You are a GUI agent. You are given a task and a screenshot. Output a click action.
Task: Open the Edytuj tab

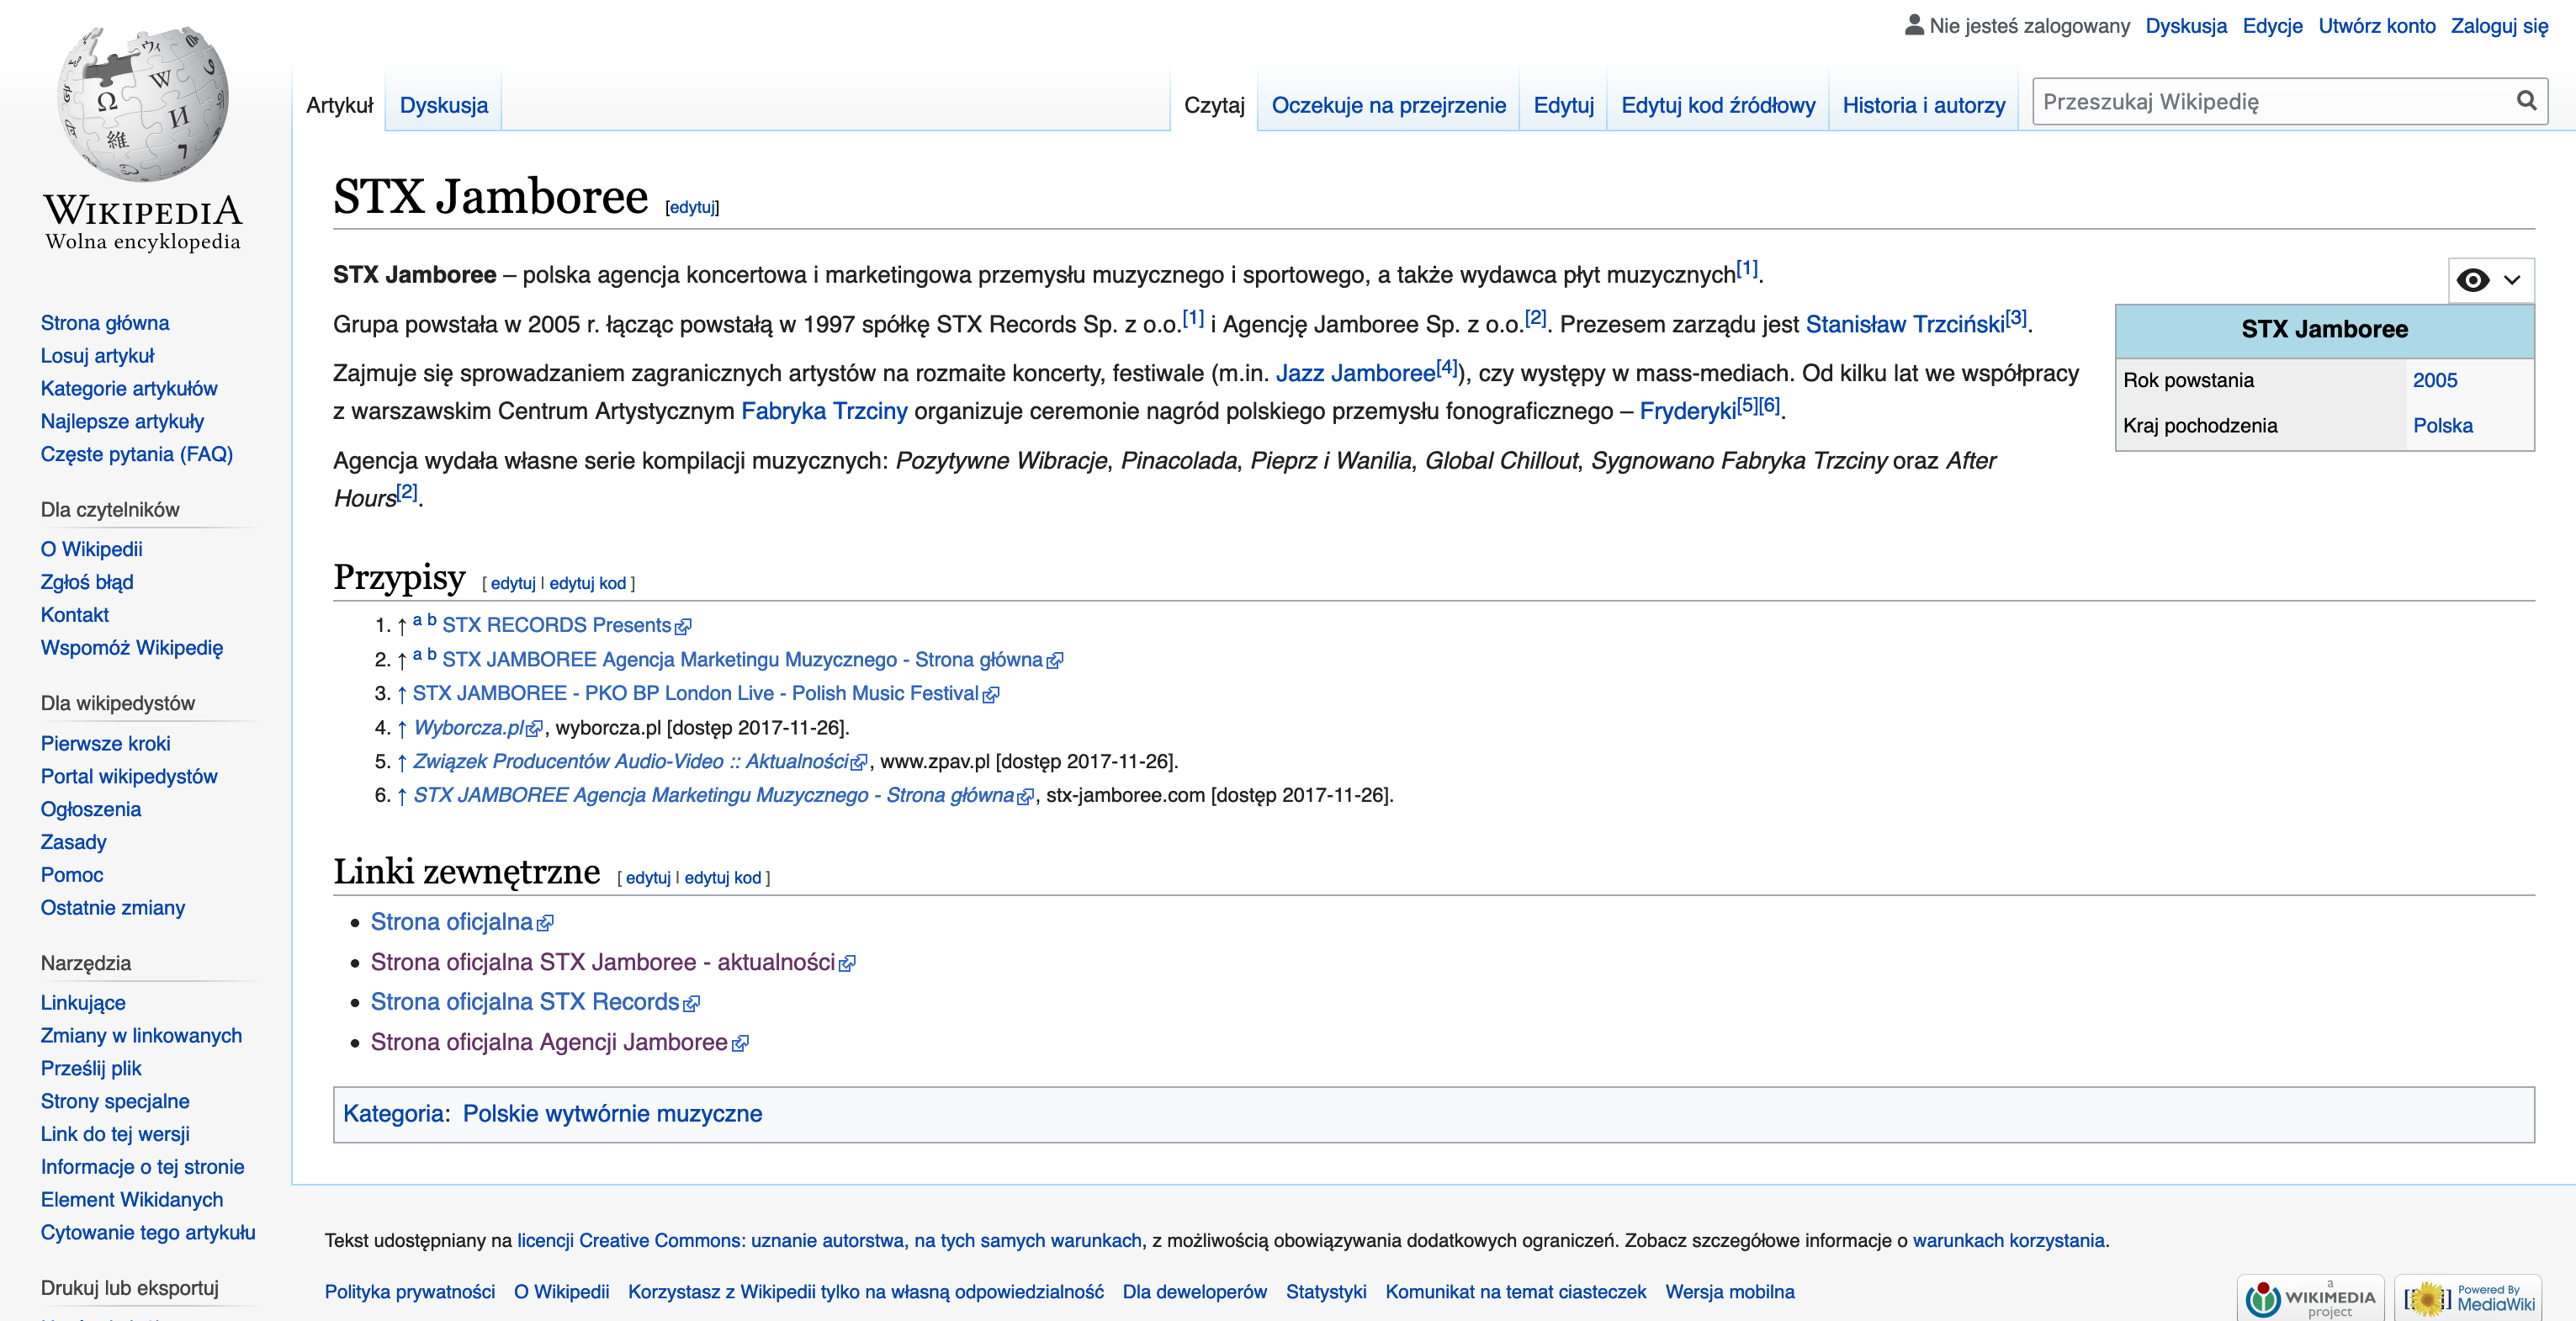[1563, 105]
